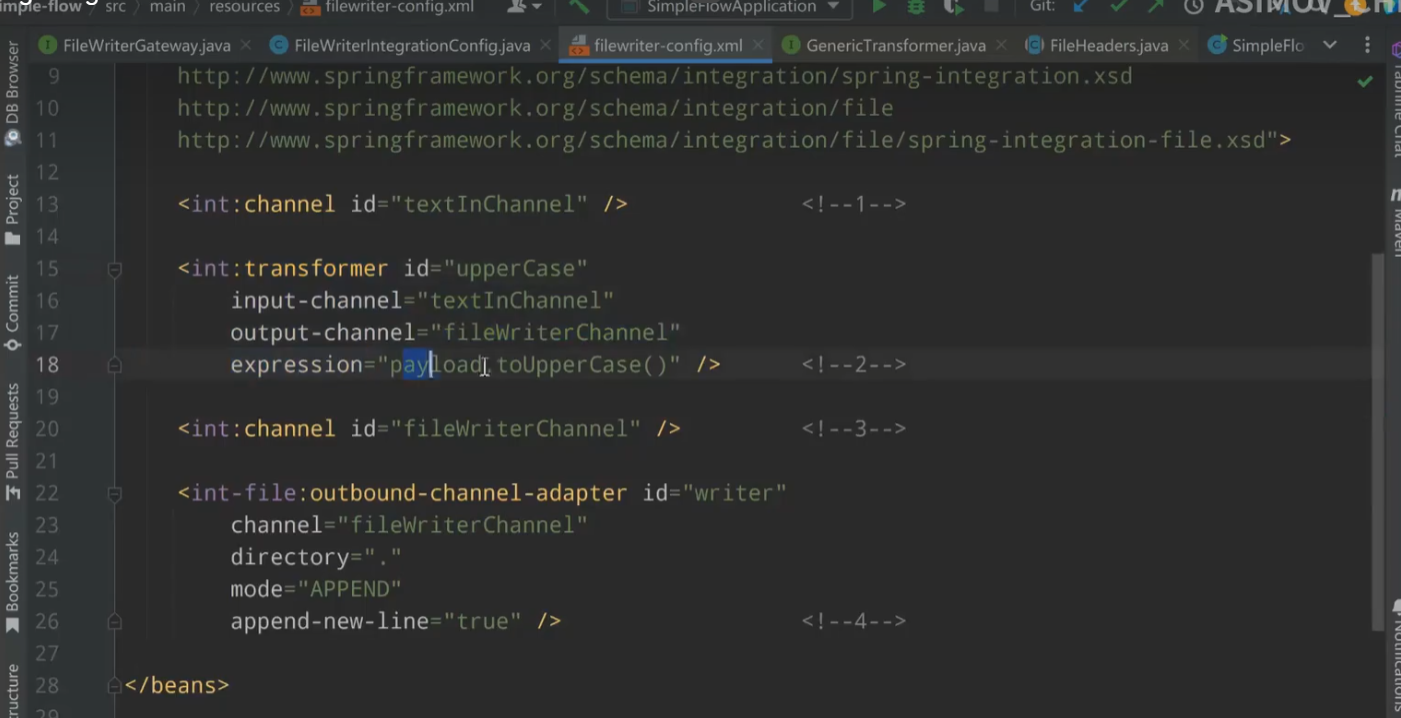Open the Project tool window
1401x718 pixels.
click(x=12, y=209)
